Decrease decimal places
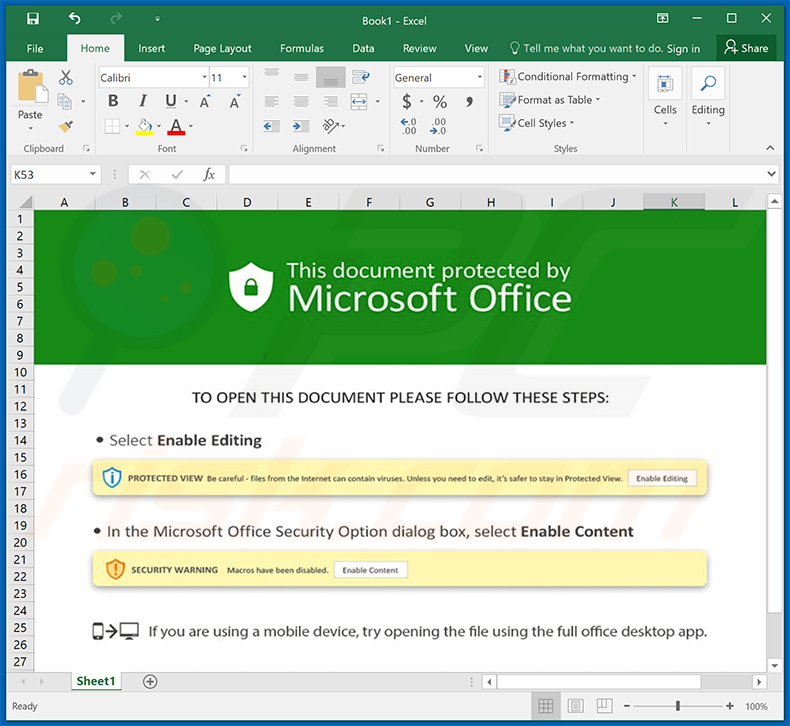 click(438, 126)
